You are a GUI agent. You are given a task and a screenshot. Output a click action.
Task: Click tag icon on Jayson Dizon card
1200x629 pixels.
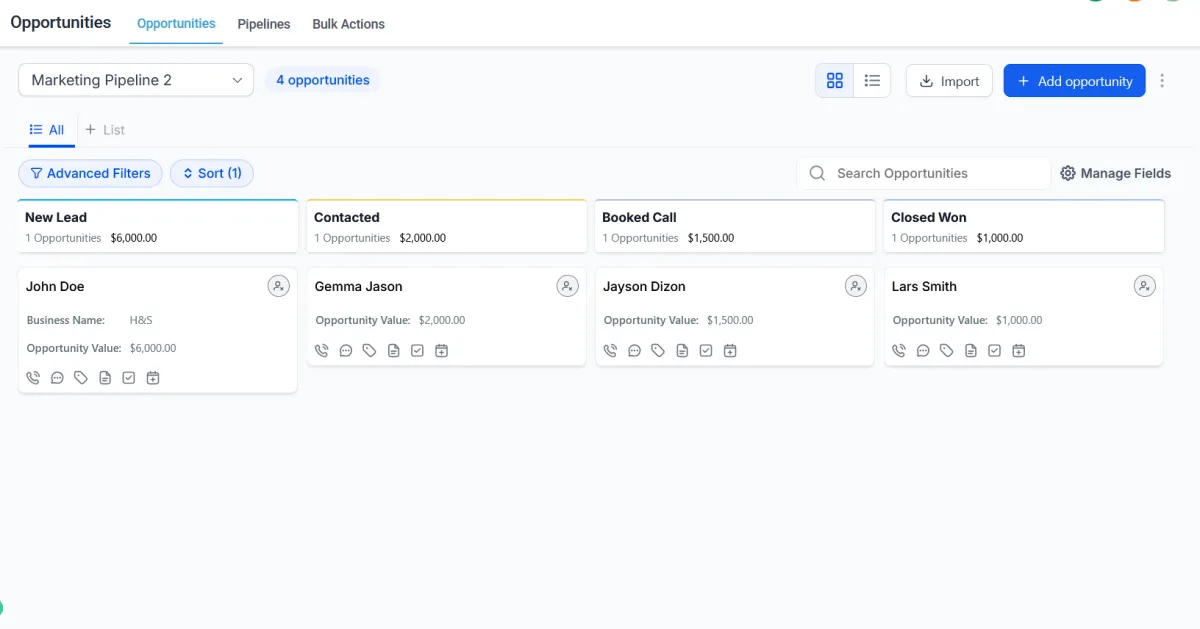click(x=658, y=351)
